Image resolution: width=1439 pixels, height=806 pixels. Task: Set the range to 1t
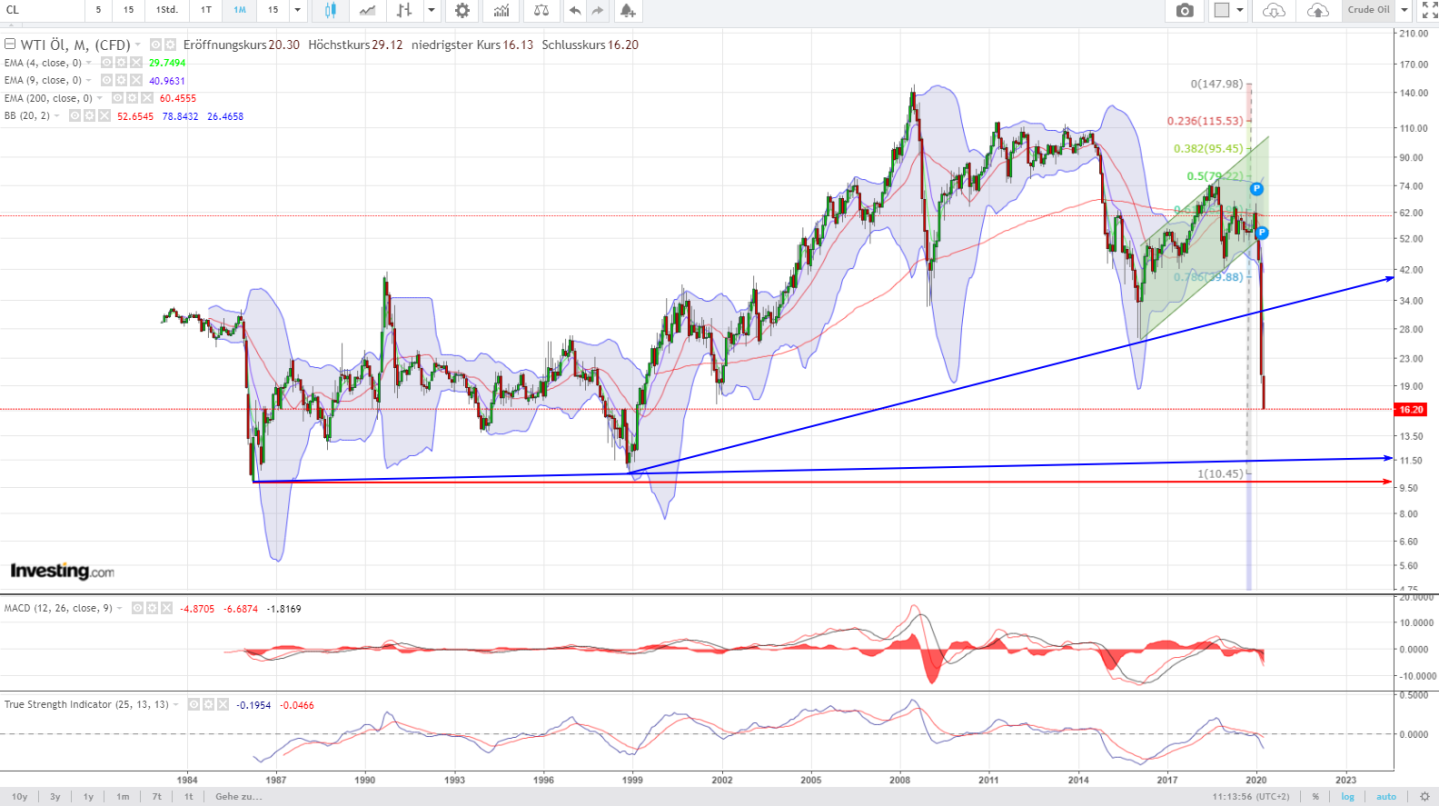pyautogui.click(x=189, y=797)
